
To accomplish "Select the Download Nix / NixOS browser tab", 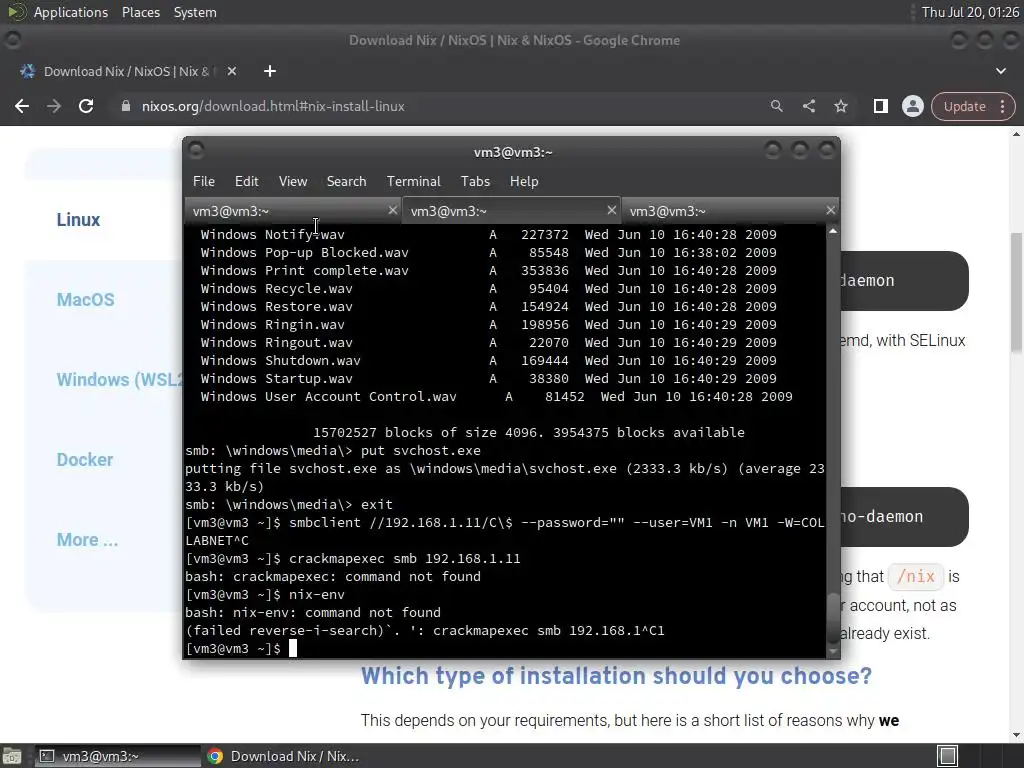I will (x=127, y=71).
